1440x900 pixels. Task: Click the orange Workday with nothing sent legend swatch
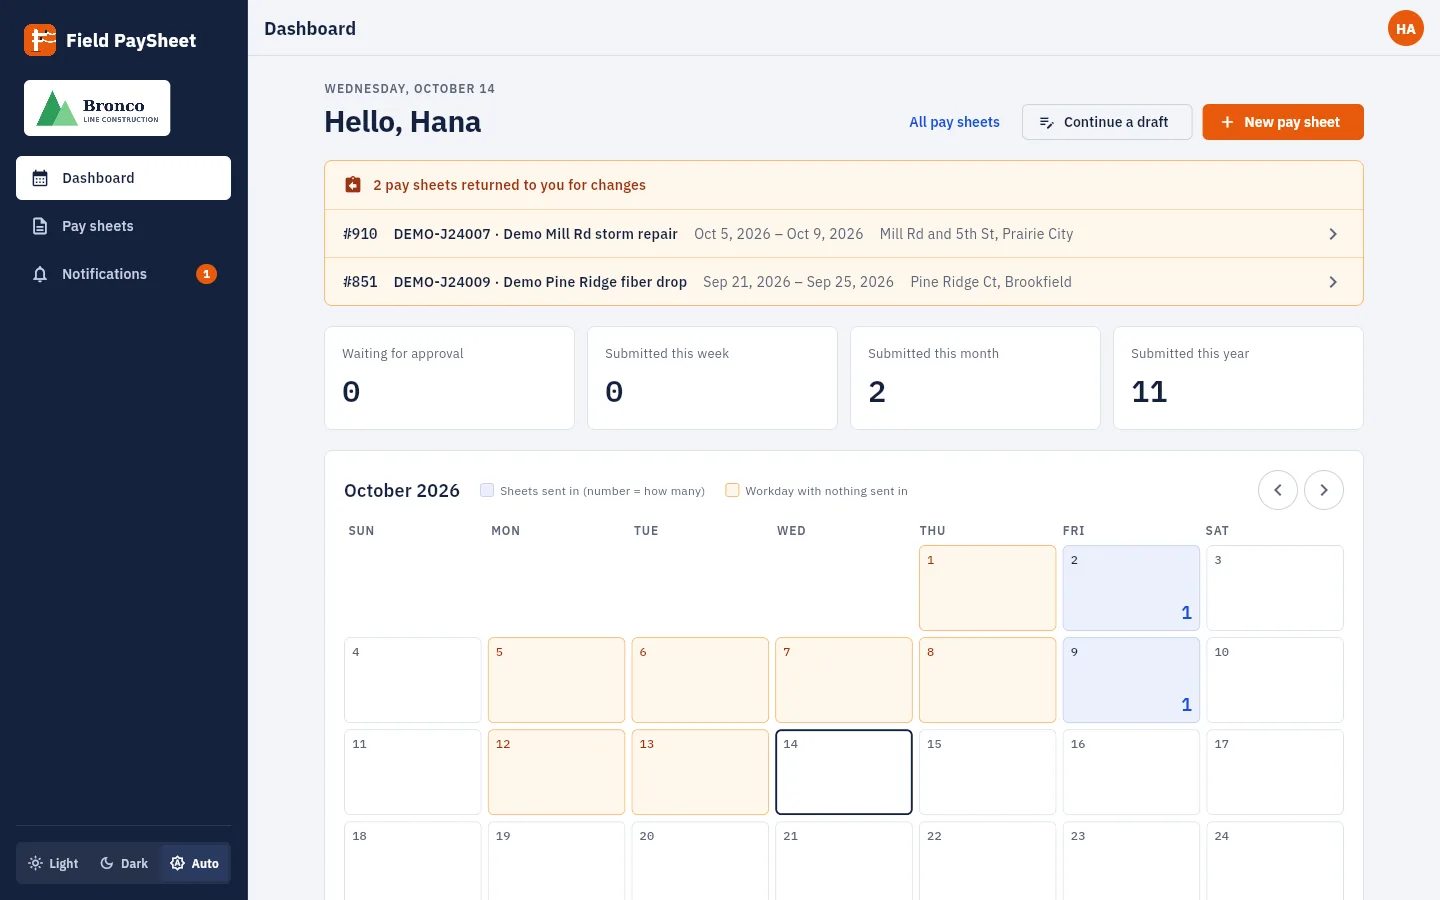point(732,490)
